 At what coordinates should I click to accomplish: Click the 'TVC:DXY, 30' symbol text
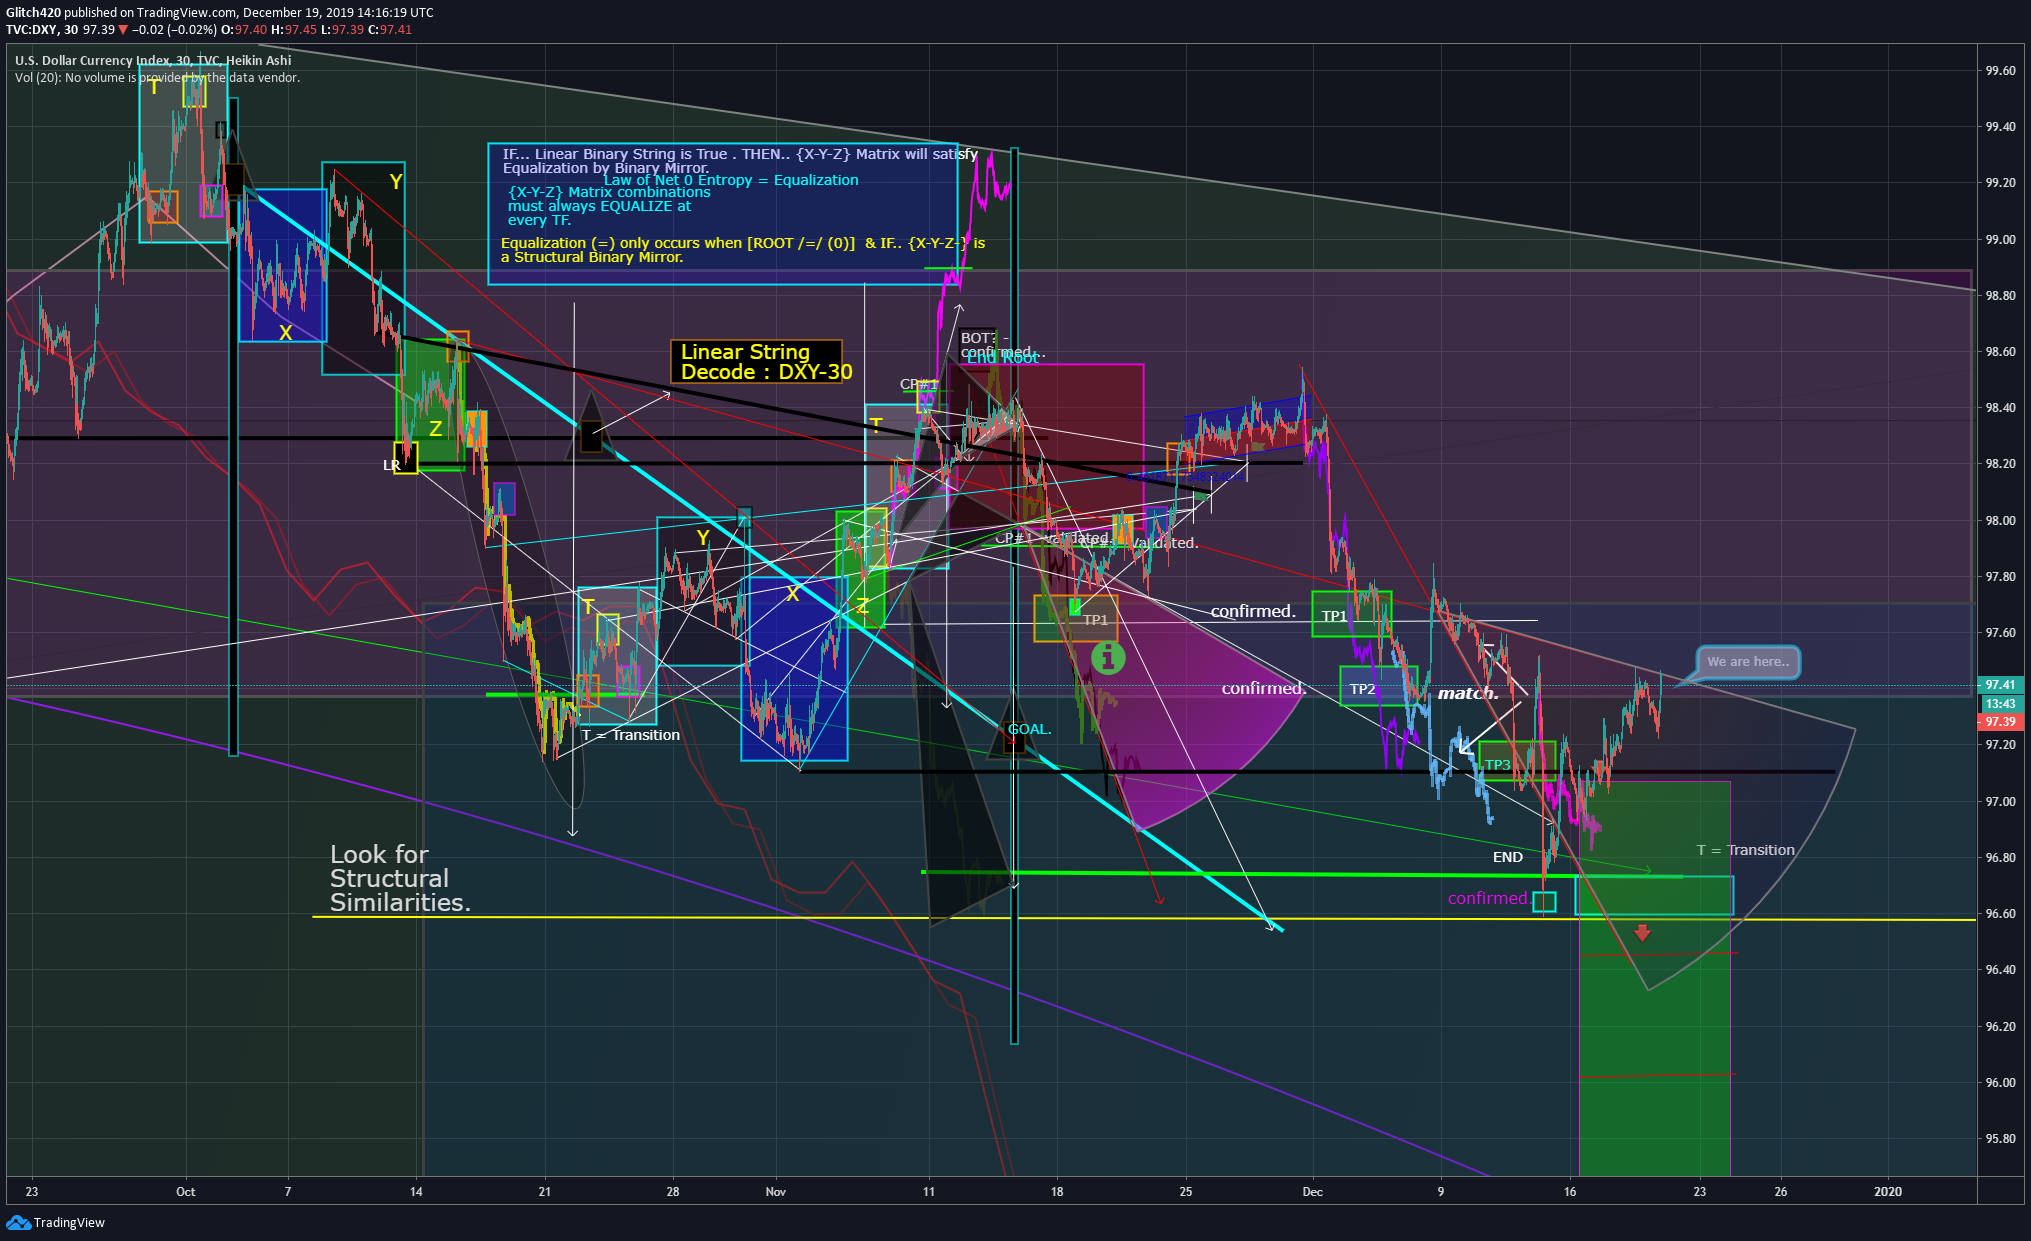click(42, 30)
